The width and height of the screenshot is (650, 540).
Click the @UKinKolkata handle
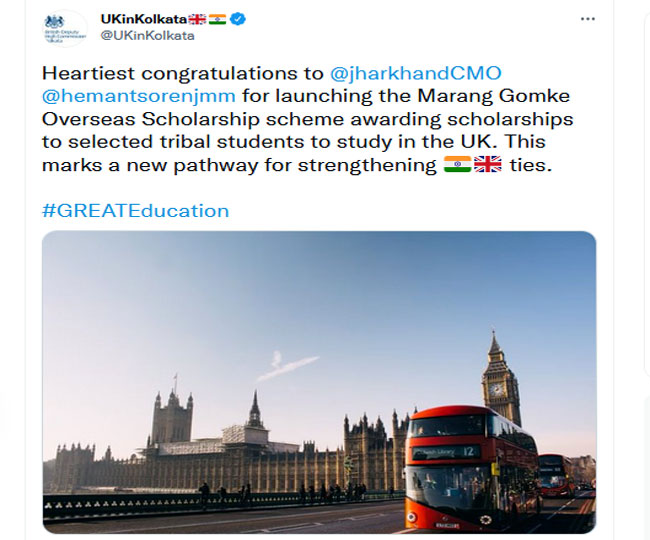[x=148, y=35]
